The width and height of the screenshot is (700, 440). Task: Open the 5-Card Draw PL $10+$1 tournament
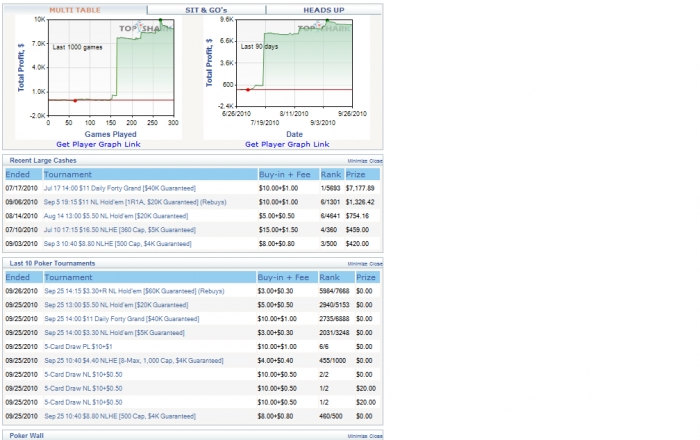[78, 346]
